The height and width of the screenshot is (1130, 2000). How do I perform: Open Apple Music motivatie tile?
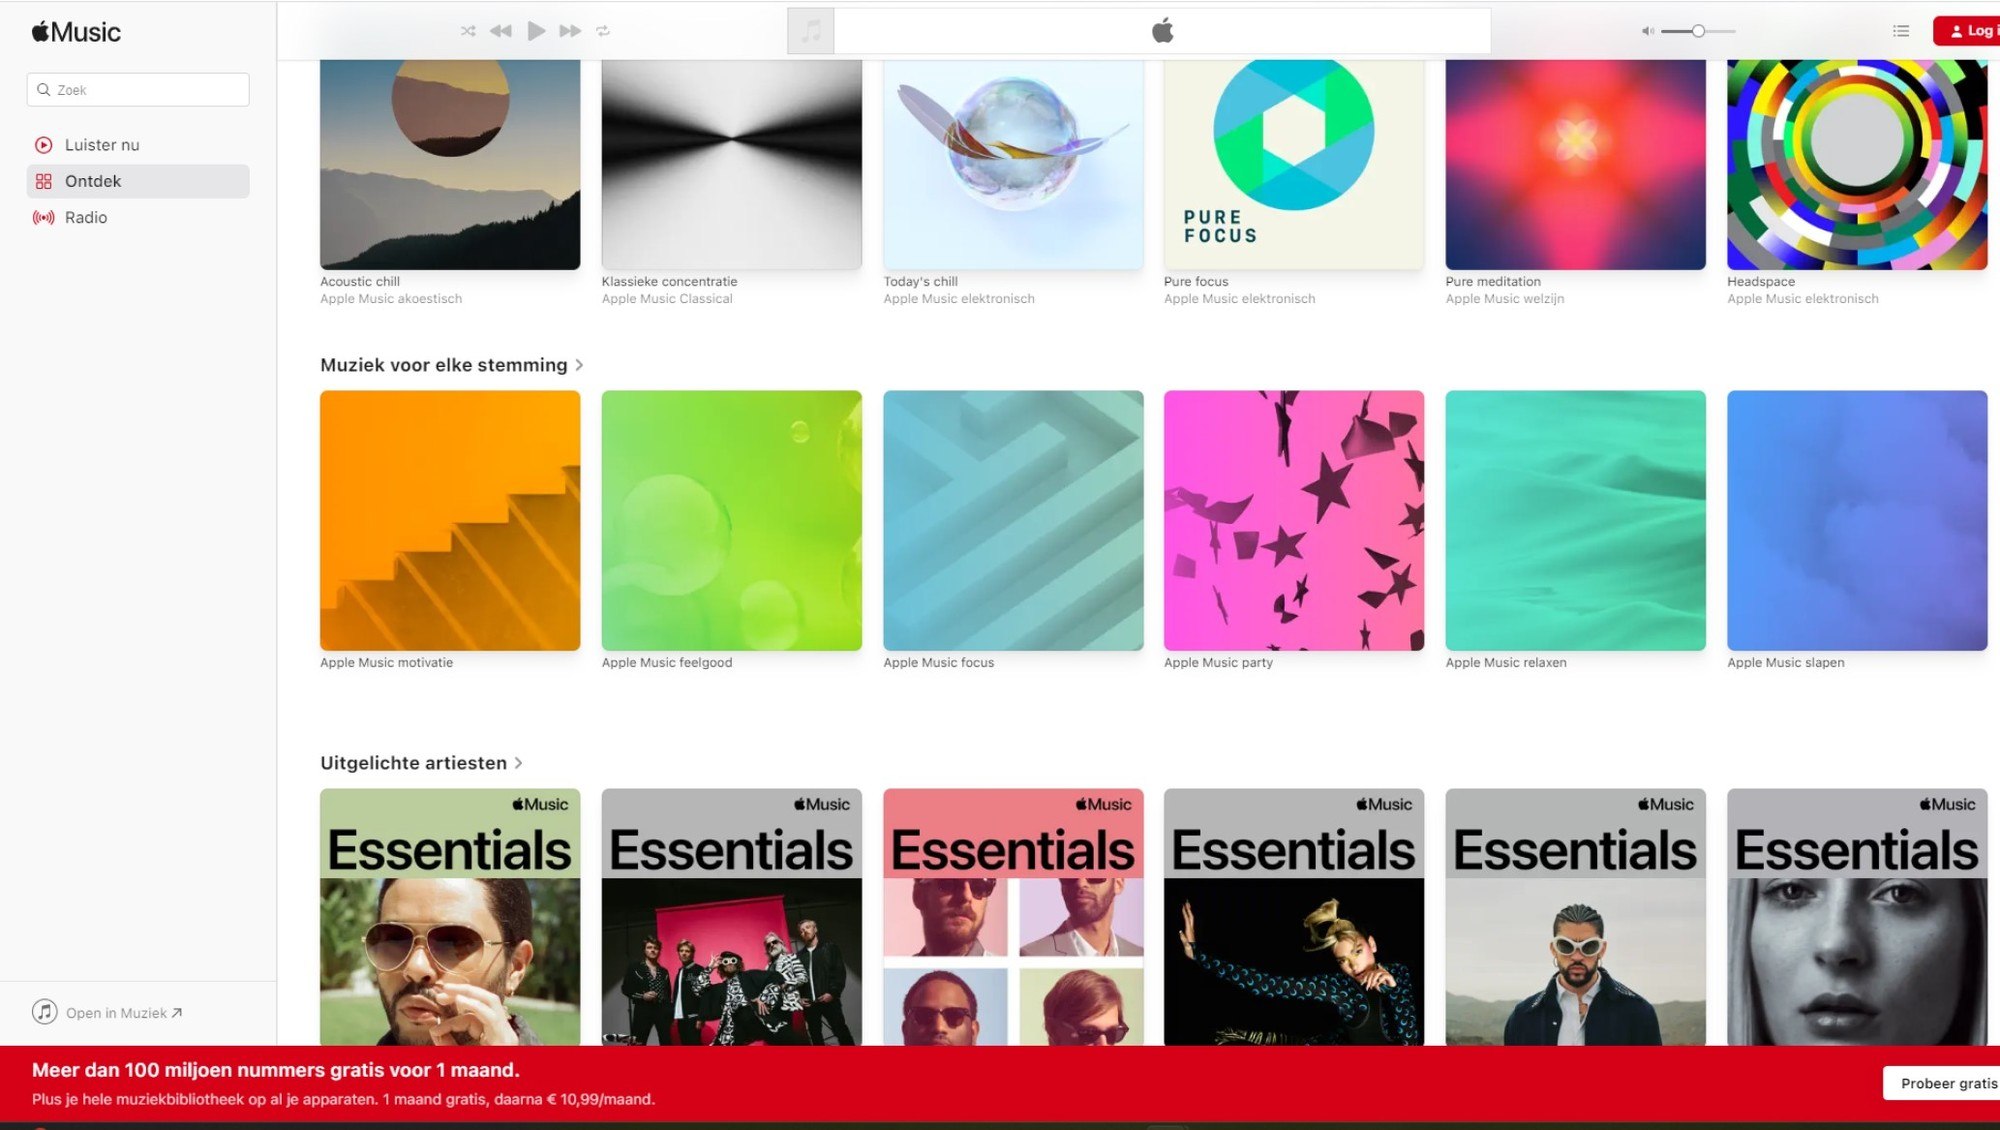pos(450,520)
